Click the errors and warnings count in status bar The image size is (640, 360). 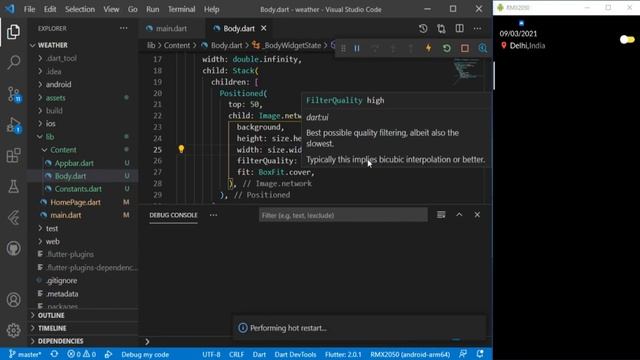(x=82, y=354)
